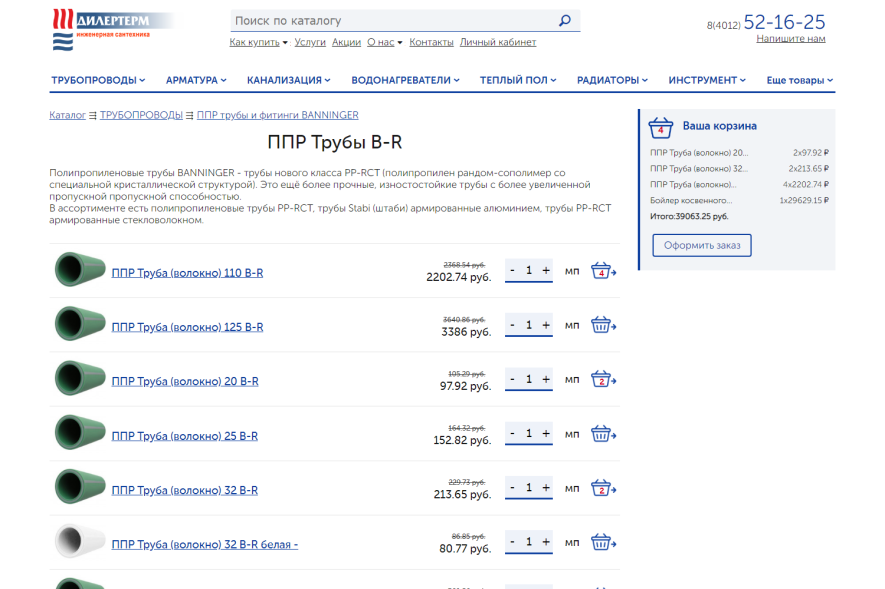Go to Услуги page
885x589 pixels.
[x=310, y=42]
